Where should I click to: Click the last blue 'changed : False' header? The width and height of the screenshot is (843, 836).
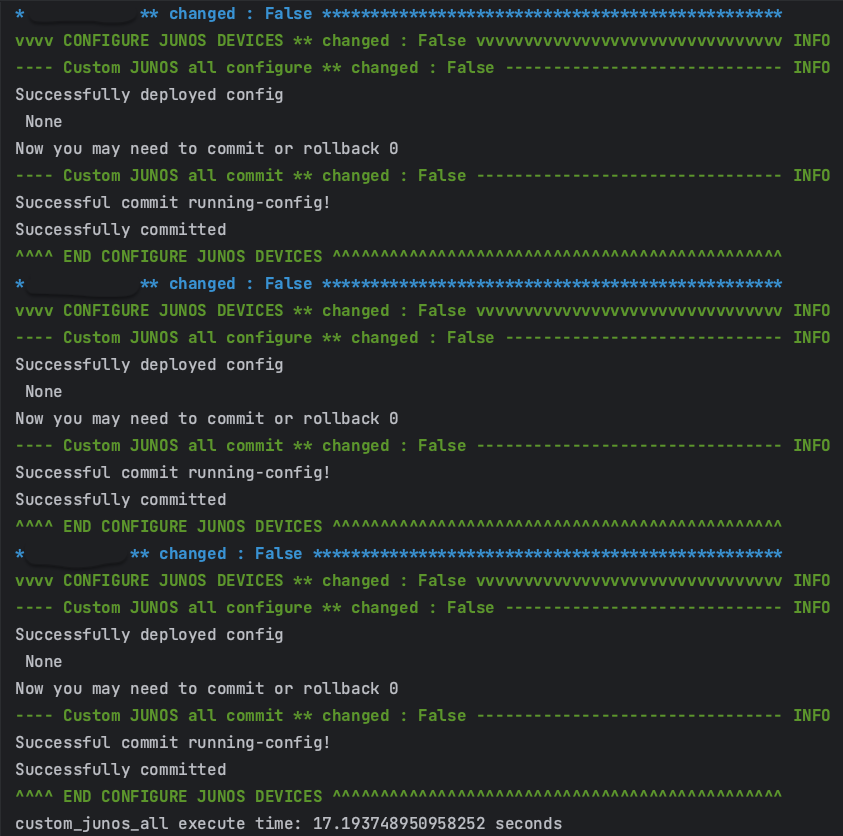398,554
